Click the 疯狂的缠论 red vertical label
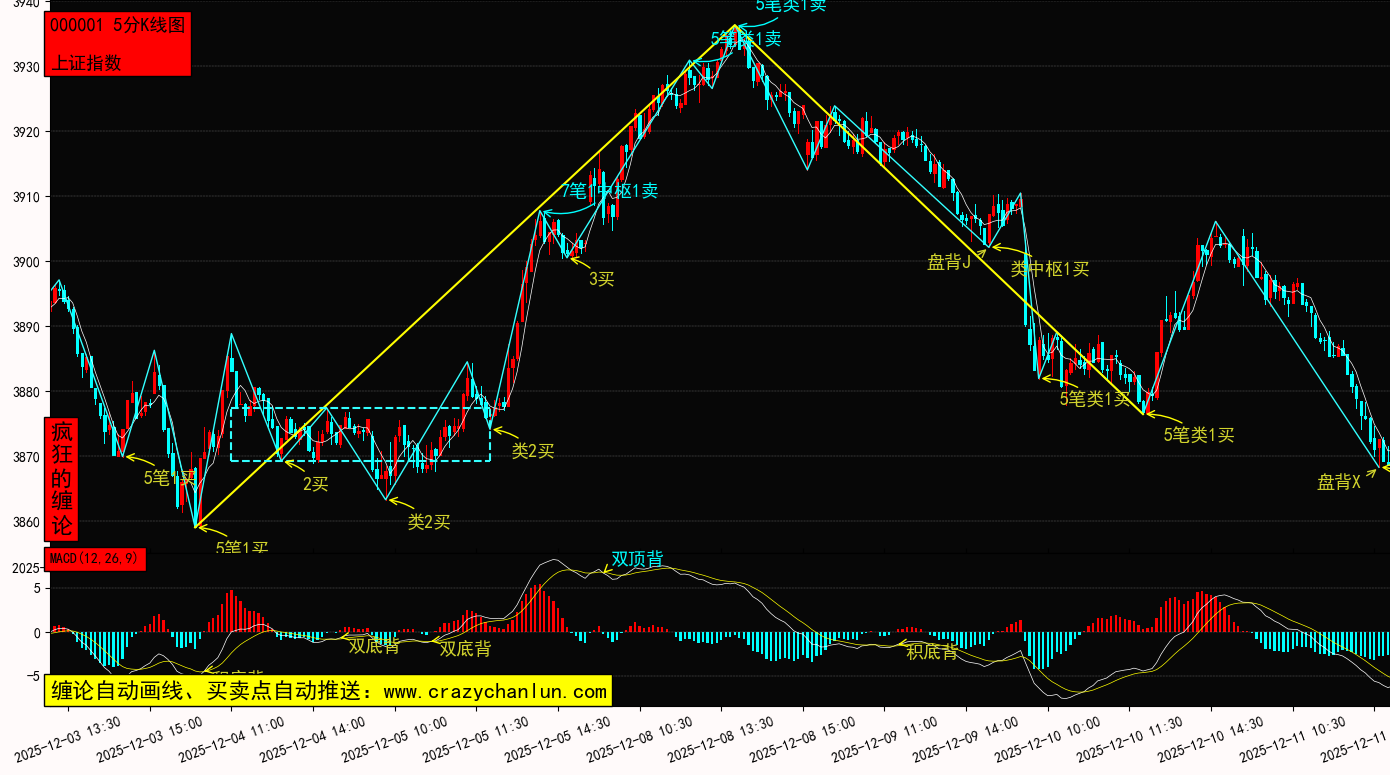Screen dimensions: 1390x775 62,478
